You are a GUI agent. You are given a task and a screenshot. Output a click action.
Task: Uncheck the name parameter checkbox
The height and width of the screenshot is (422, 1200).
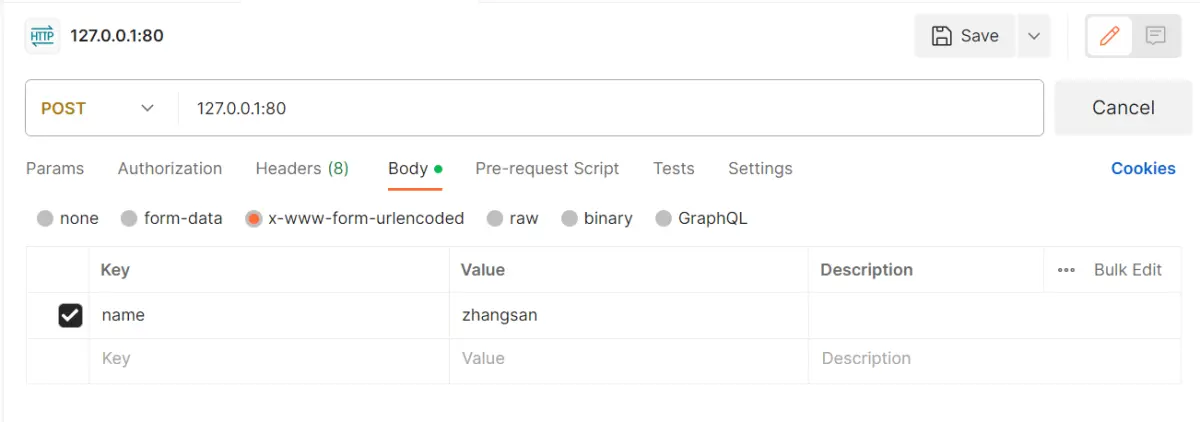coord(70,316)
